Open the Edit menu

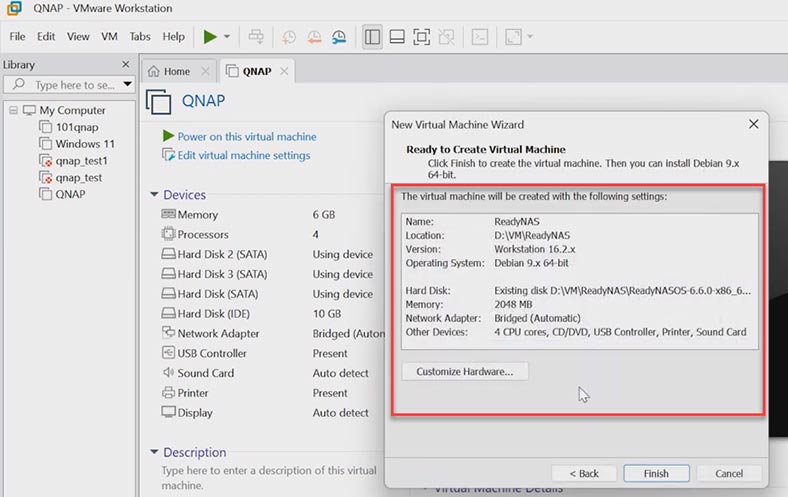tap(46, 37)
